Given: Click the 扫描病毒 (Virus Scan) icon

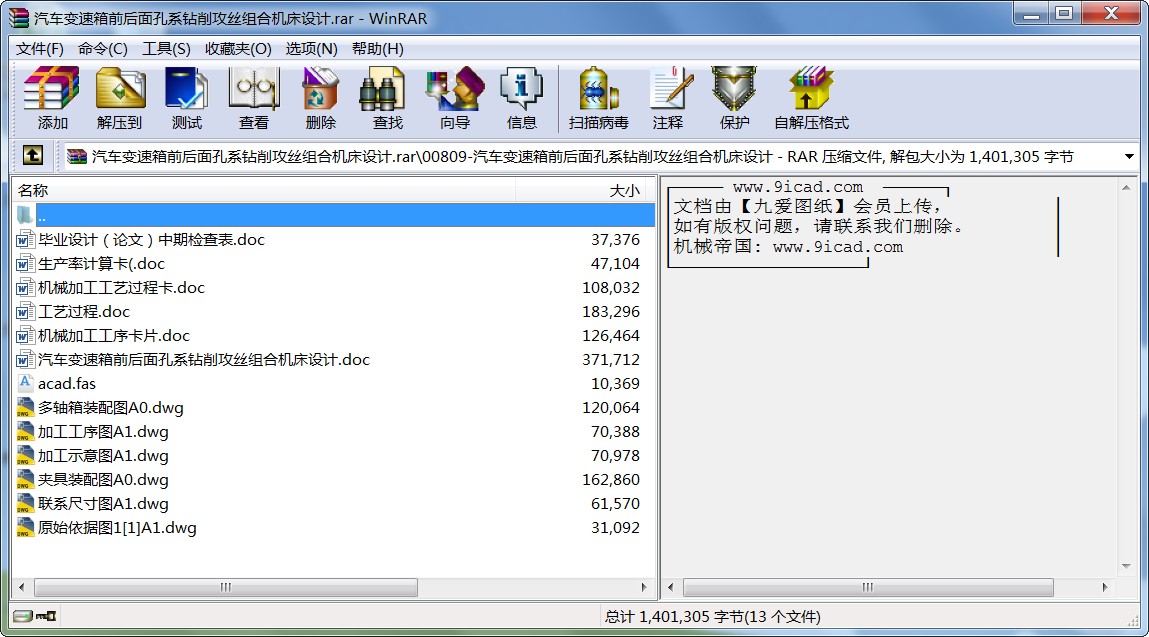Looking at the screenshot, I should pyautogui.click(x=598, y=98).
